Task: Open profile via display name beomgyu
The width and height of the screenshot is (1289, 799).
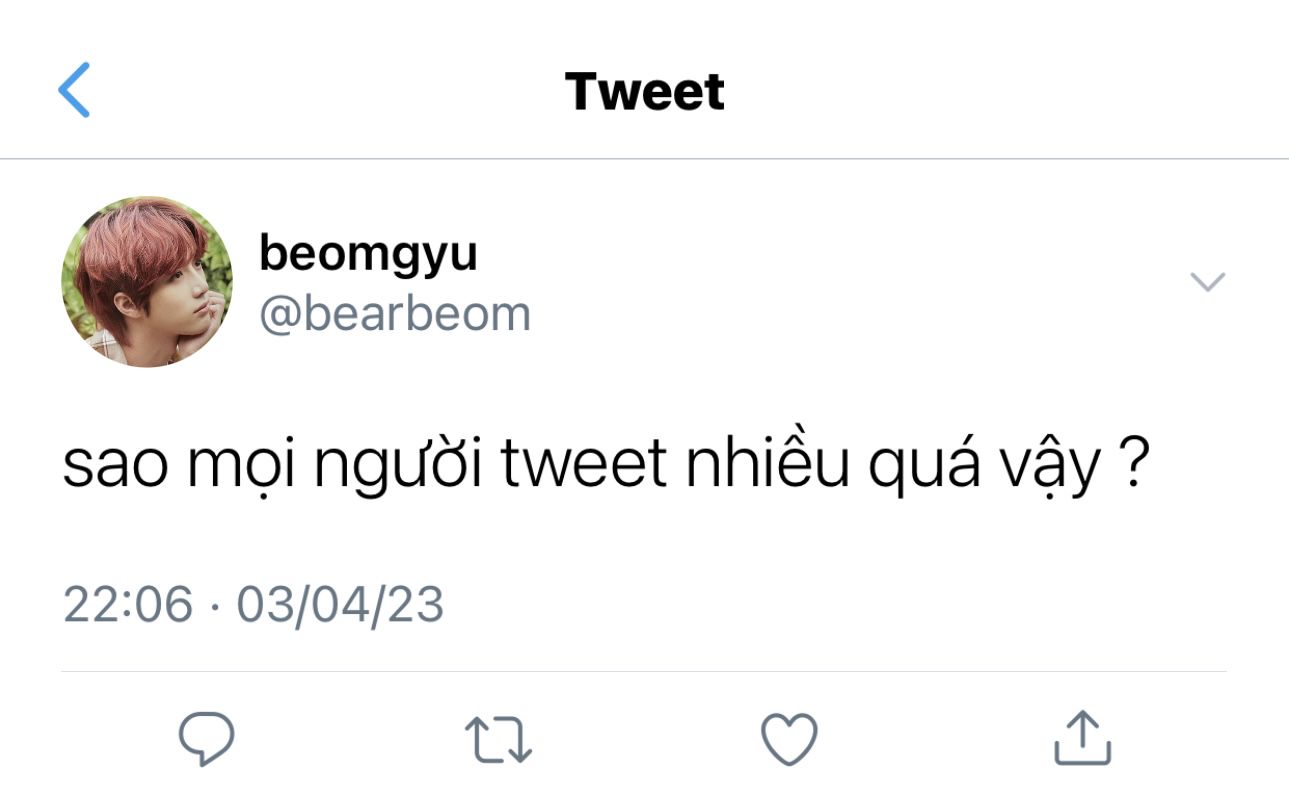Action: click(x=368, y=254)
